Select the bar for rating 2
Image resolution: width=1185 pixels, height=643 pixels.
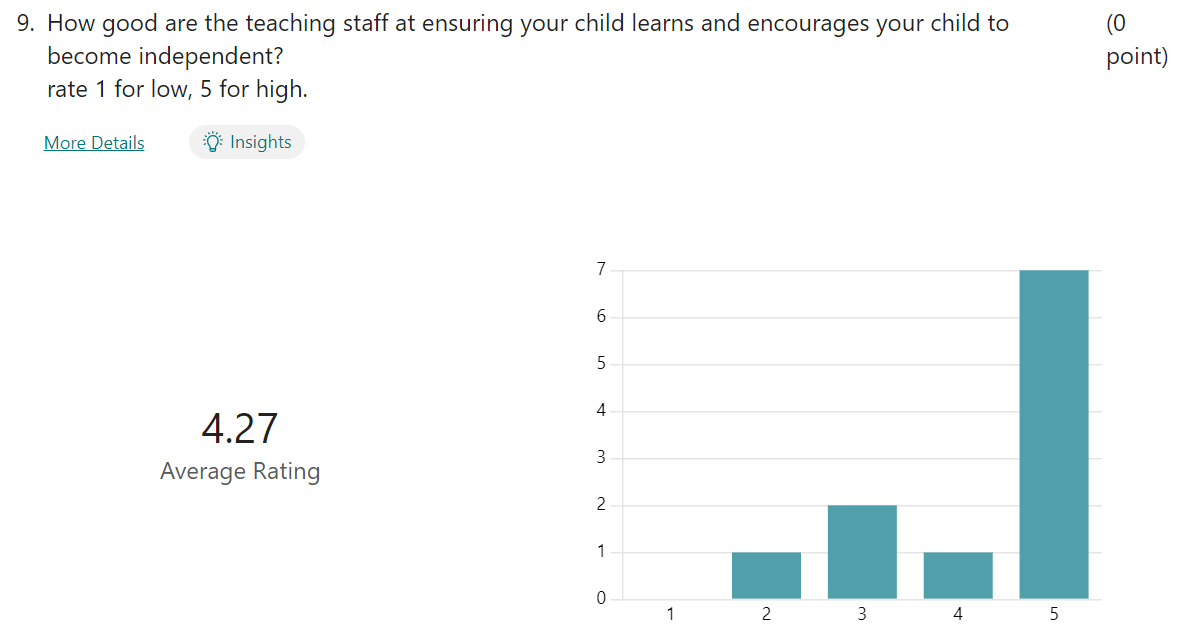[x=766, y=576]
